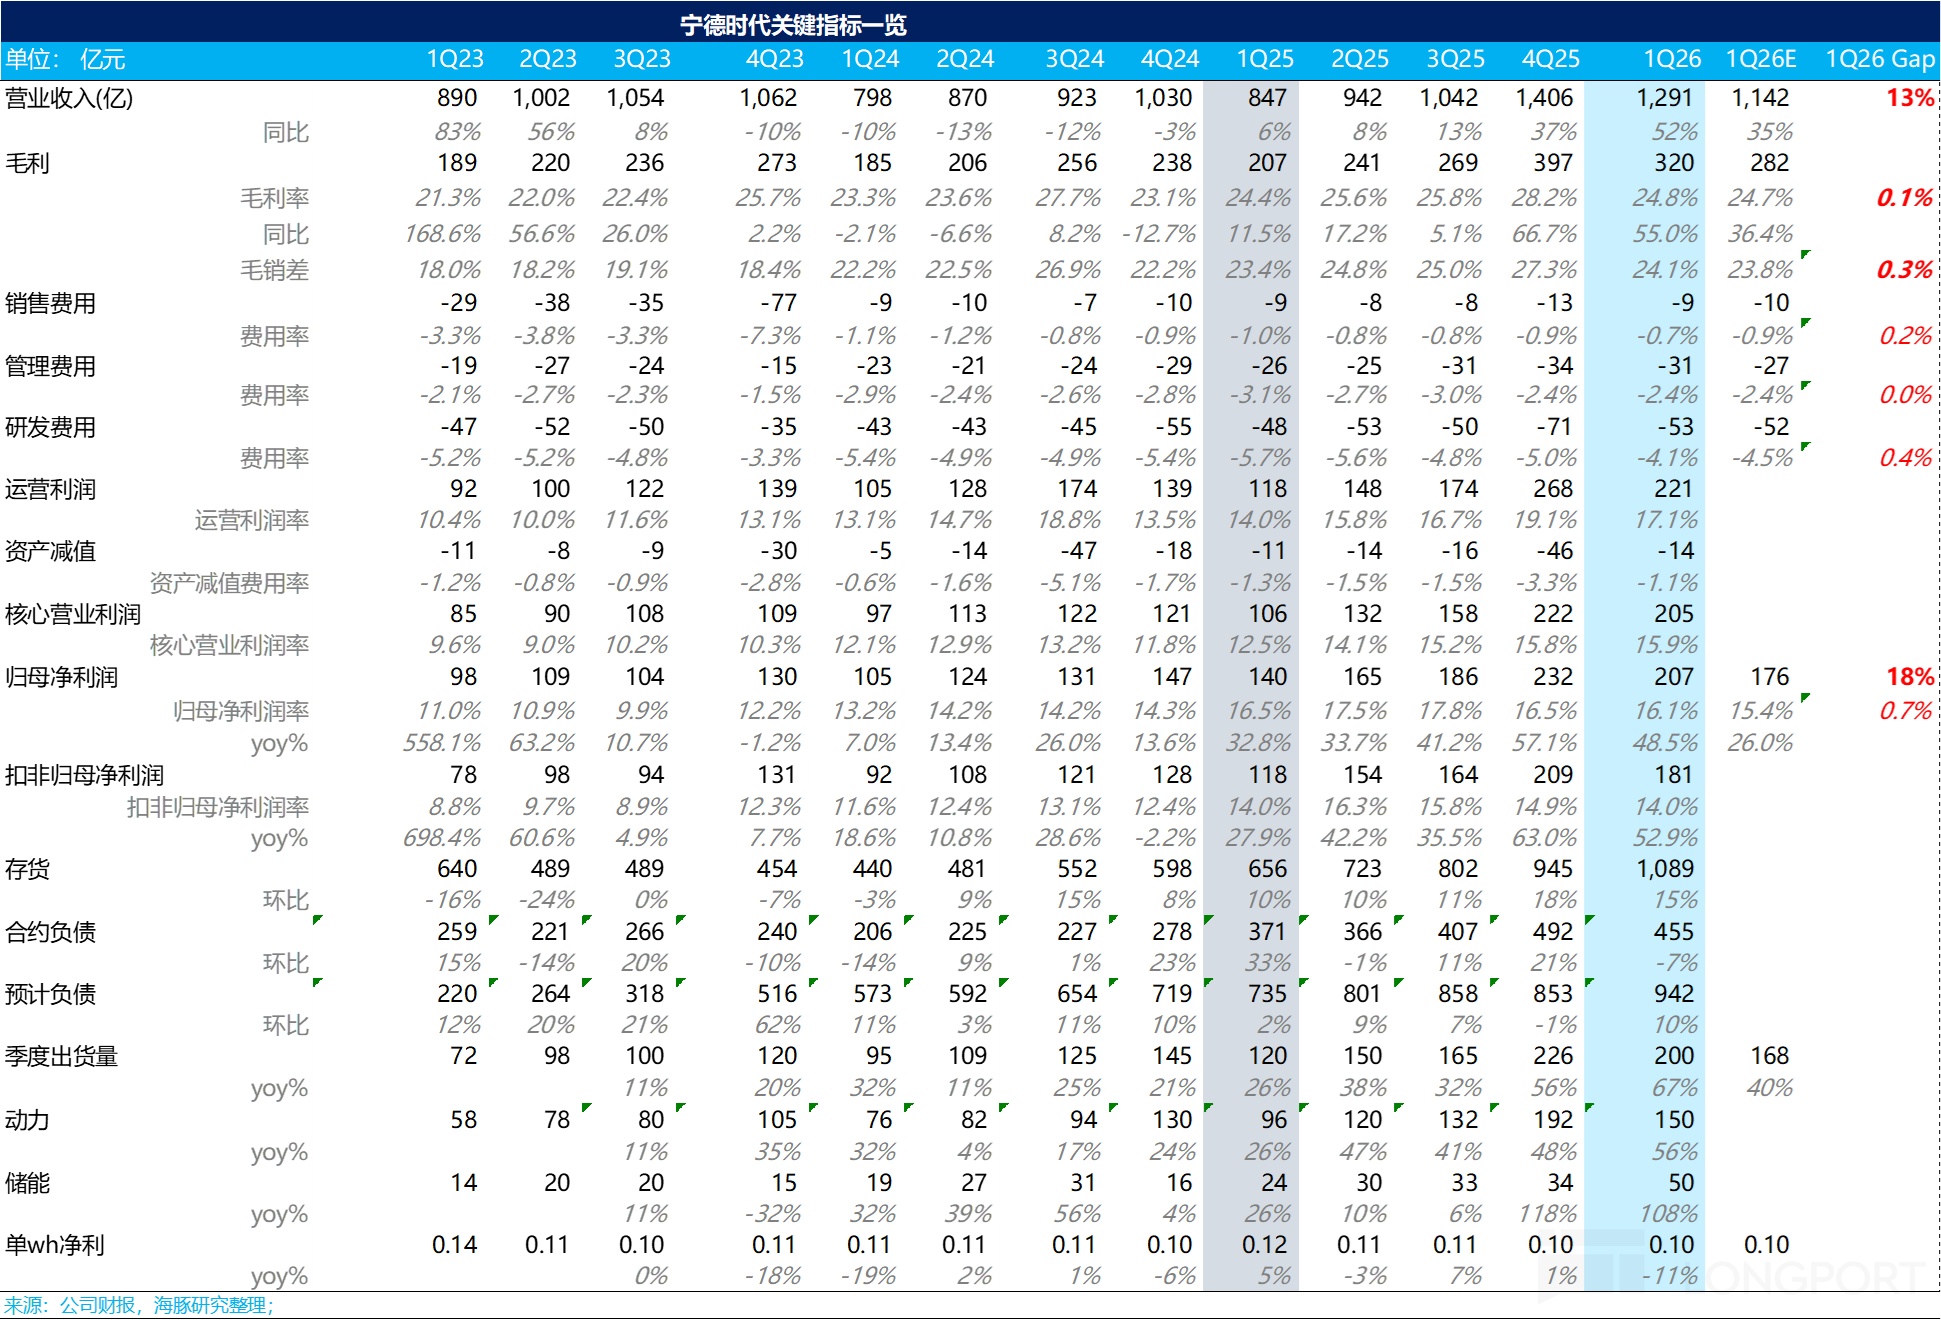Click the 1Q26 Gap column header
Viewport: 1941px width, 1320px height.
click(1879, 59)
